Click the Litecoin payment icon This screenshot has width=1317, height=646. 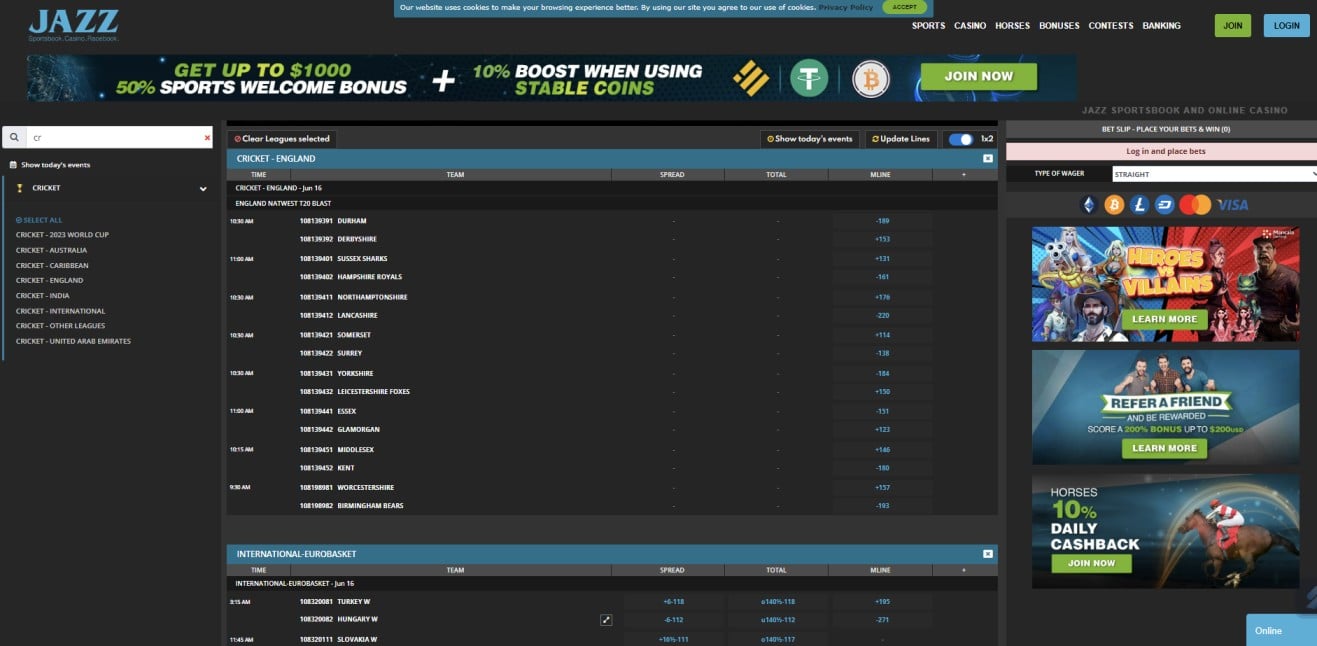coord(1139,205)
